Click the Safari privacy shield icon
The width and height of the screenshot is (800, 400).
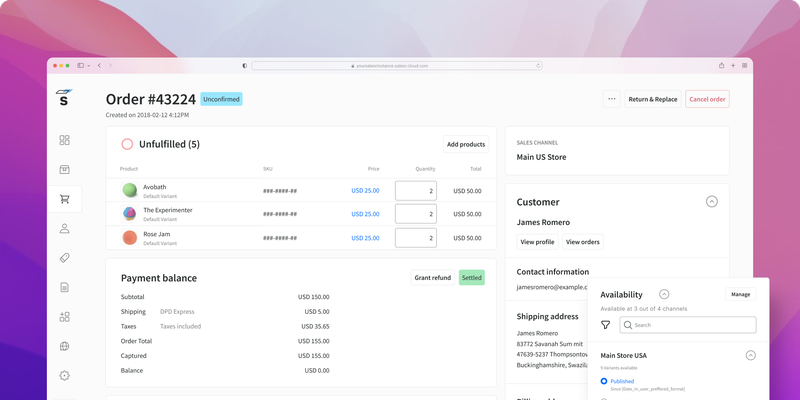pyautogui.click(x=244, y=65)
